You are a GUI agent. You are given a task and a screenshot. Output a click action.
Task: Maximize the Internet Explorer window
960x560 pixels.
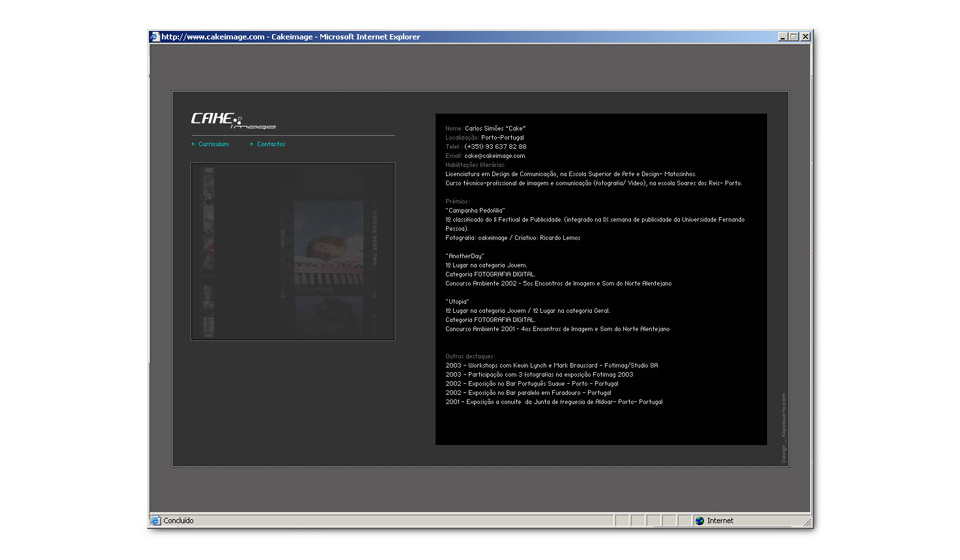794,37
